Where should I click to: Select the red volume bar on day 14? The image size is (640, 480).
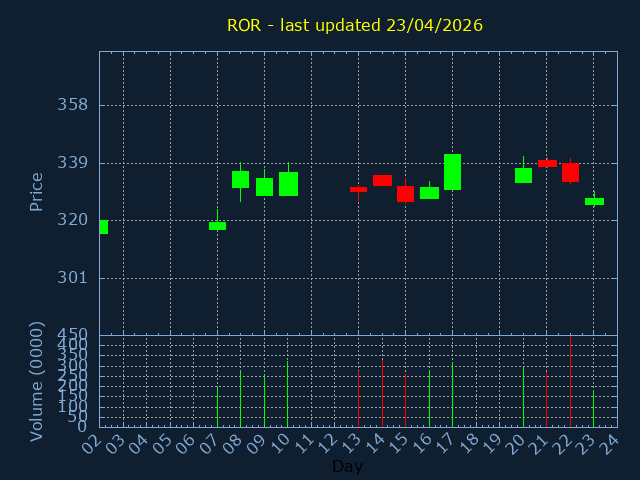click(382, 393)
